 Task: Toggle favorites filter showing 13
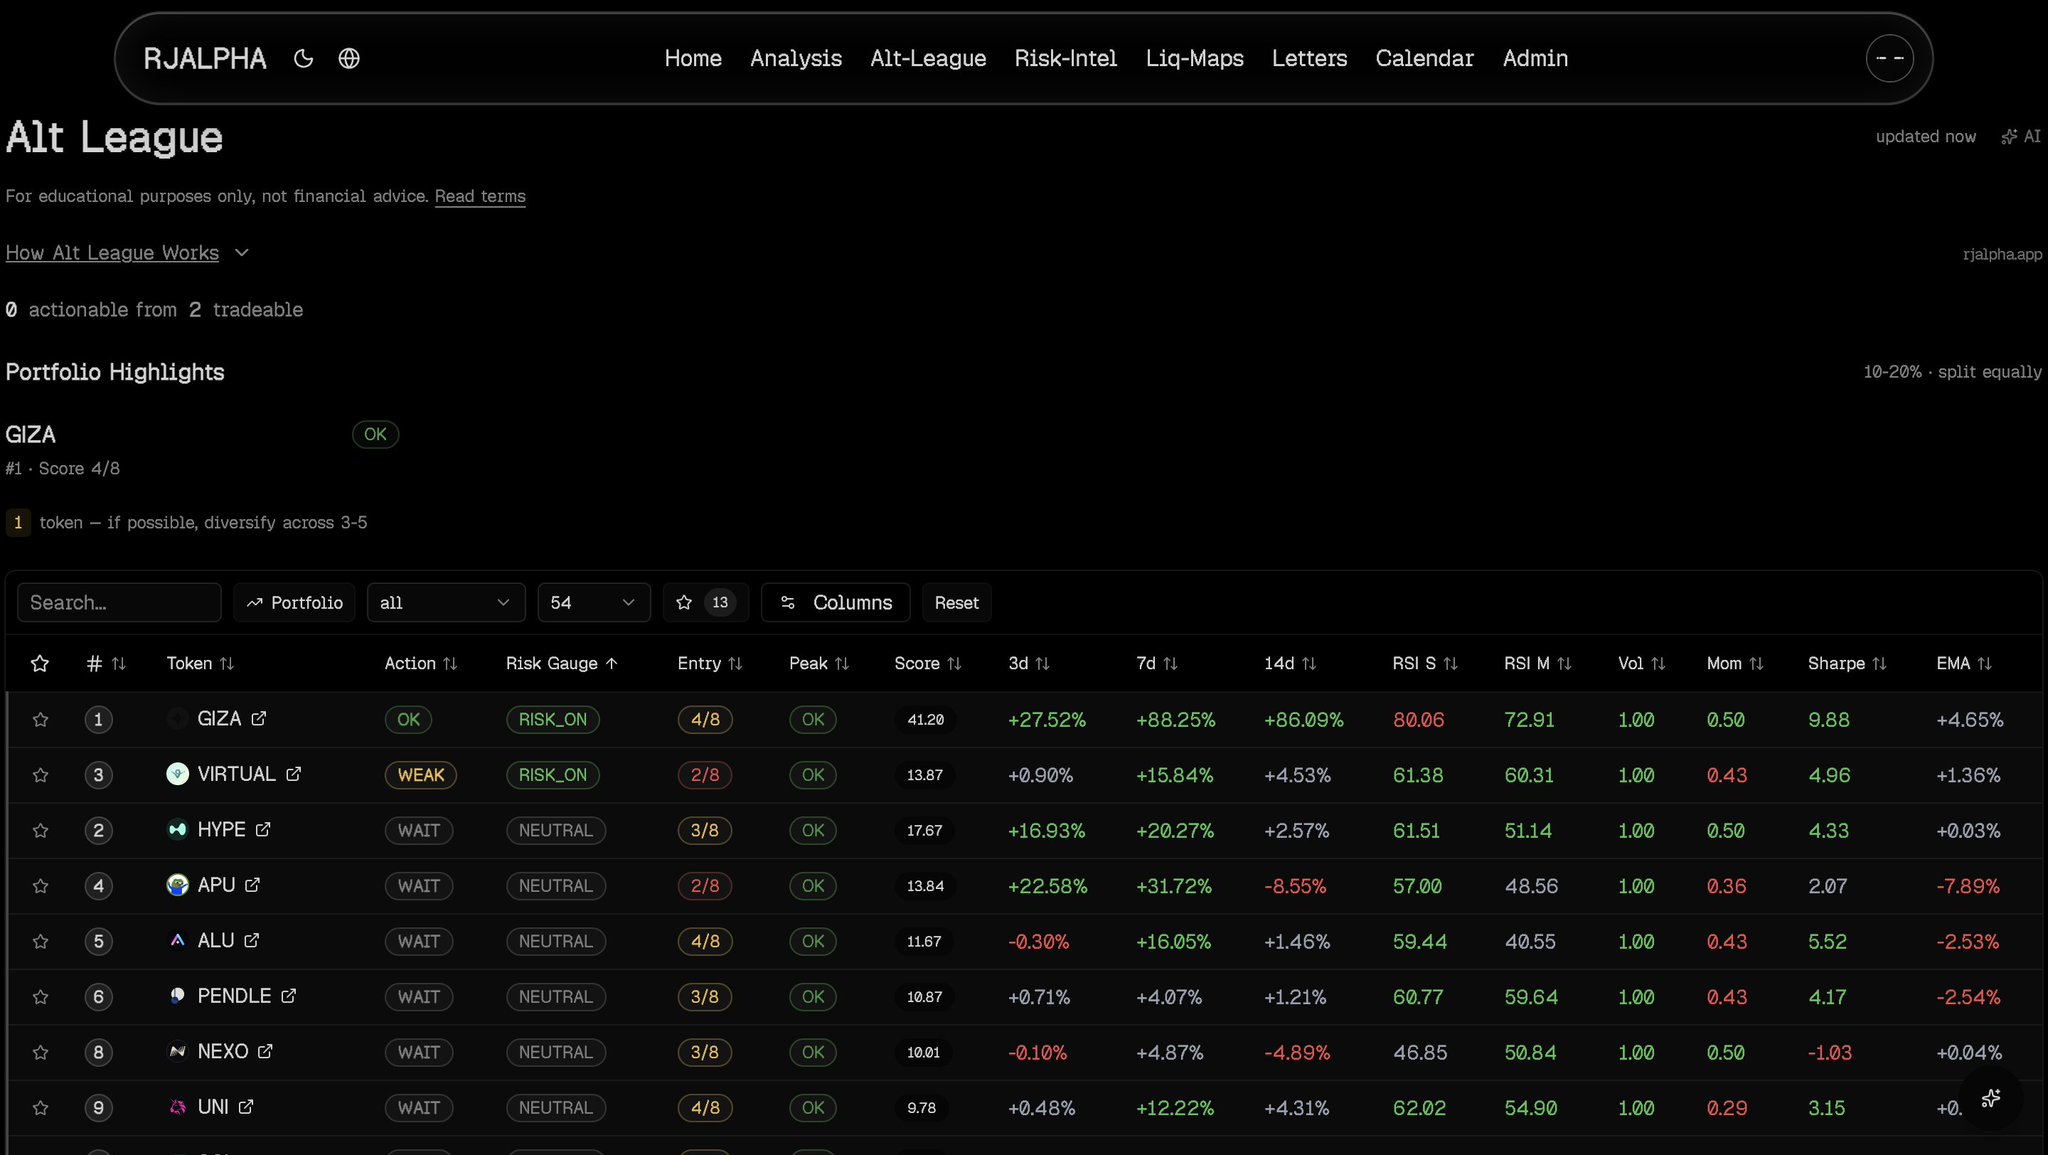point(705,603)
